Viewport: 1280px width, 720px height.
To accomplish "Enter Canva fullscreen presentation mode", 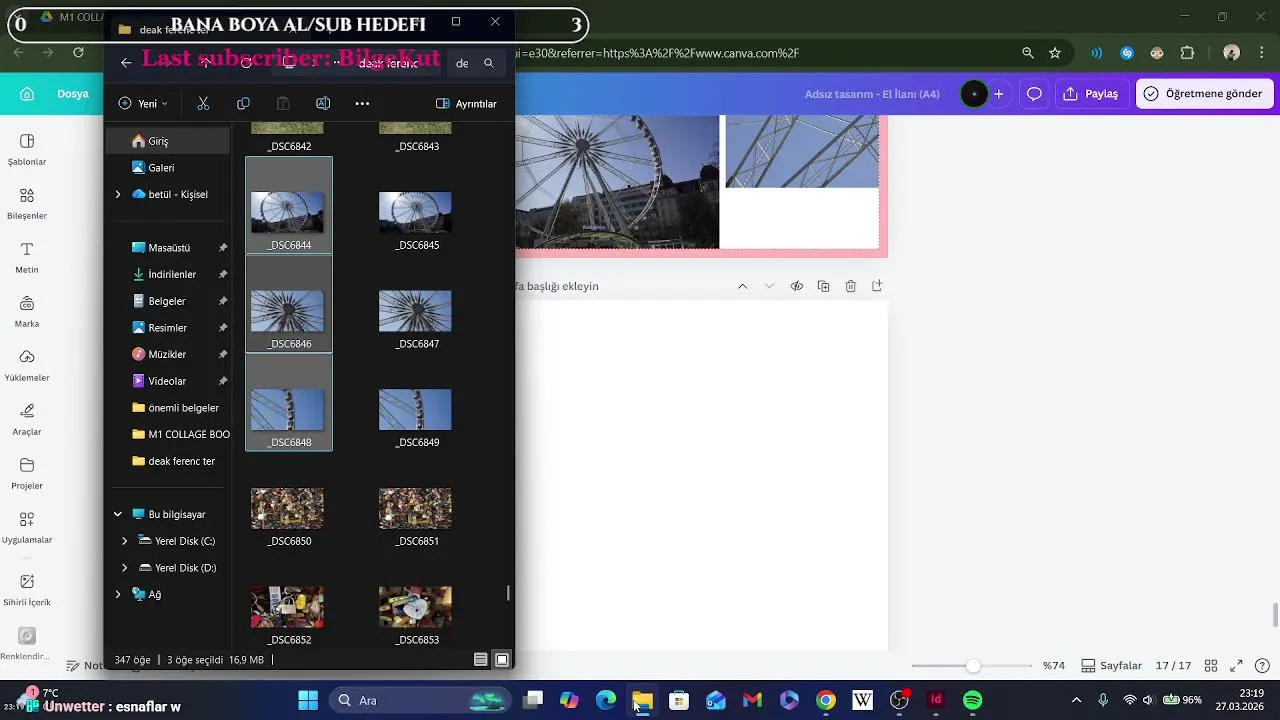I will (x=1237, y=666).
